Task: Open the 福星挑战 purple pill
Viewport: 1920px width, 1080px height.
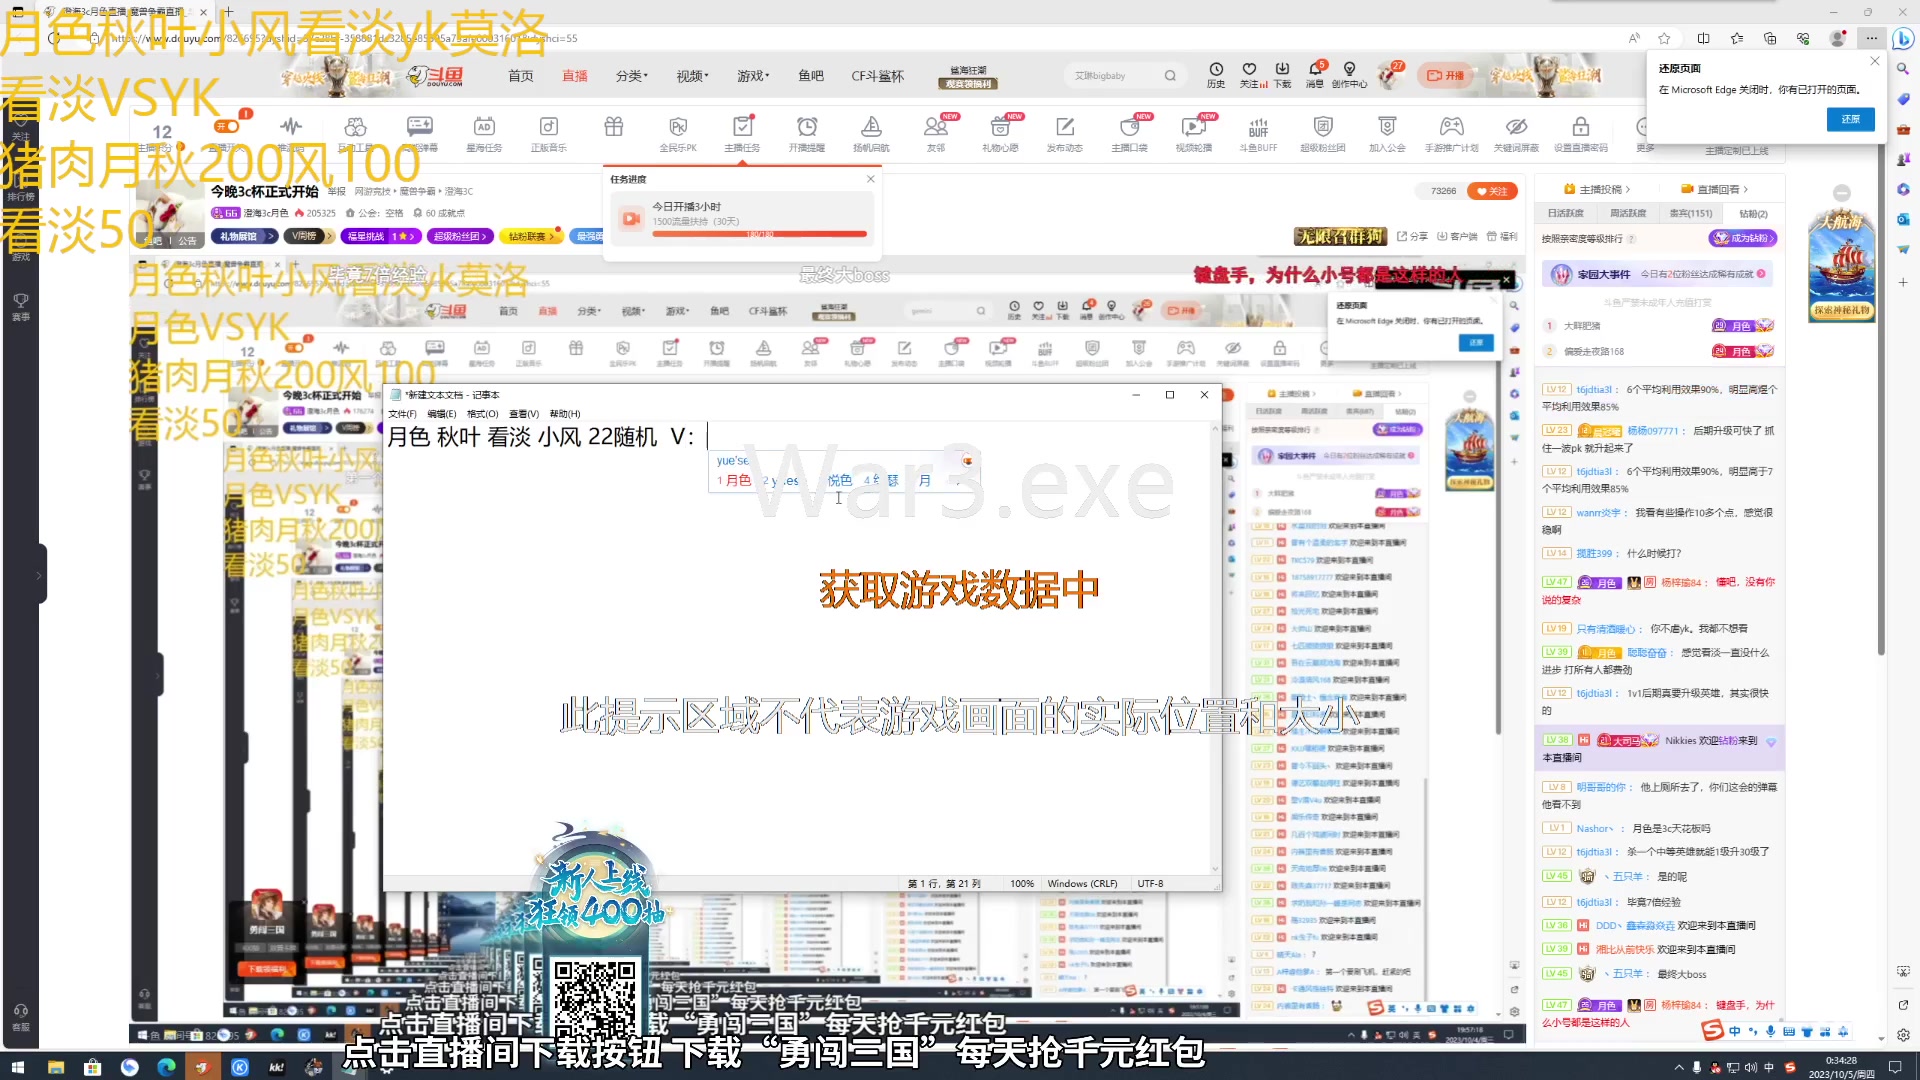Action: pos(381,237)
